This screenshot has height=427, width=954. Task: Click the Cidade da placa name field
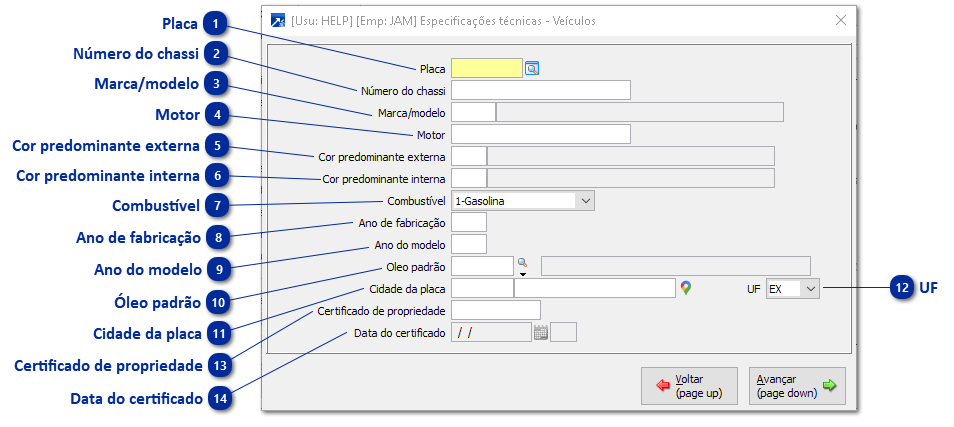coord(595,288)
